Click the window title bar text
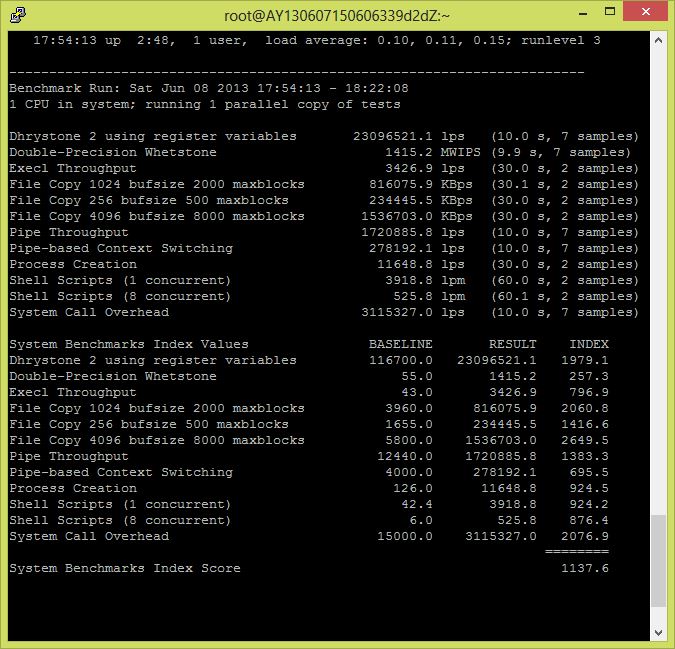675x649 pixels. 336,14
